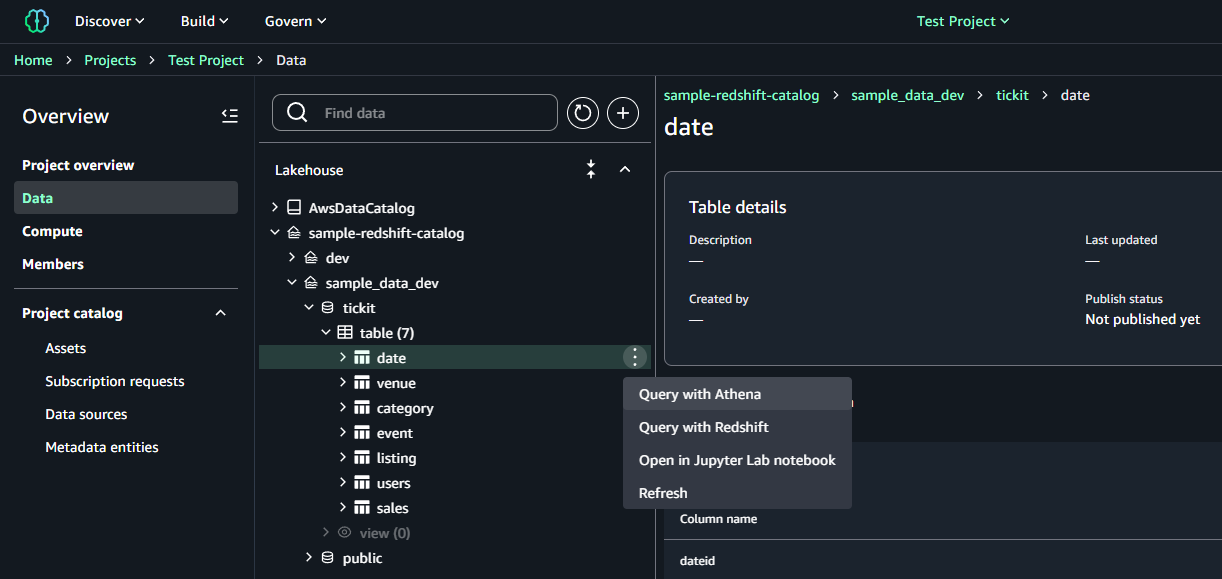
Task: Open sample-redshift-catalog breadcrumb in details pane
Action: click(741, 95)
